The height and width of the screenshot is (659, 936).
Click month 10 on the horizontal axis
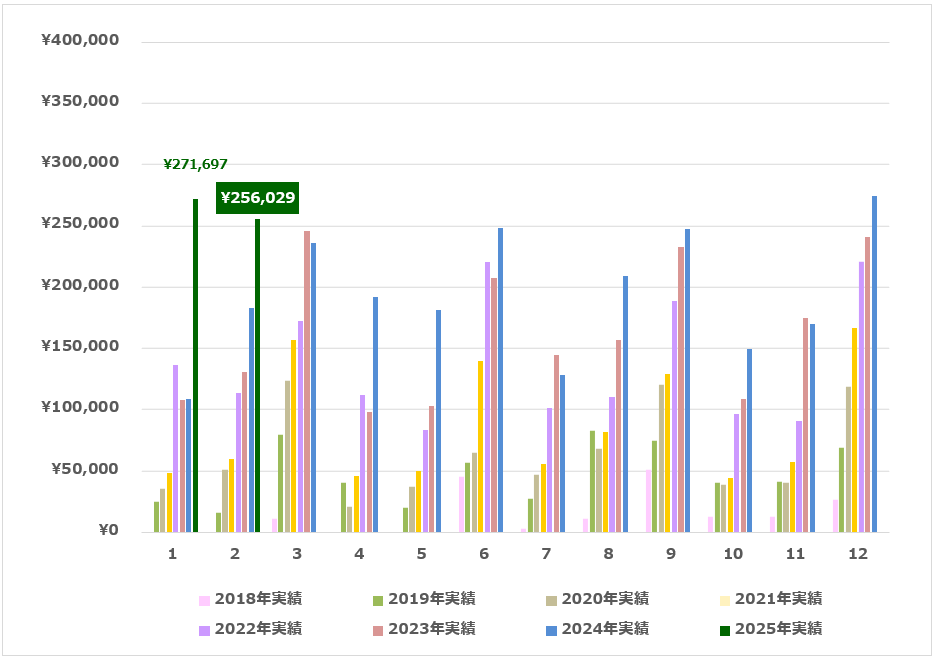coord(733,554)
